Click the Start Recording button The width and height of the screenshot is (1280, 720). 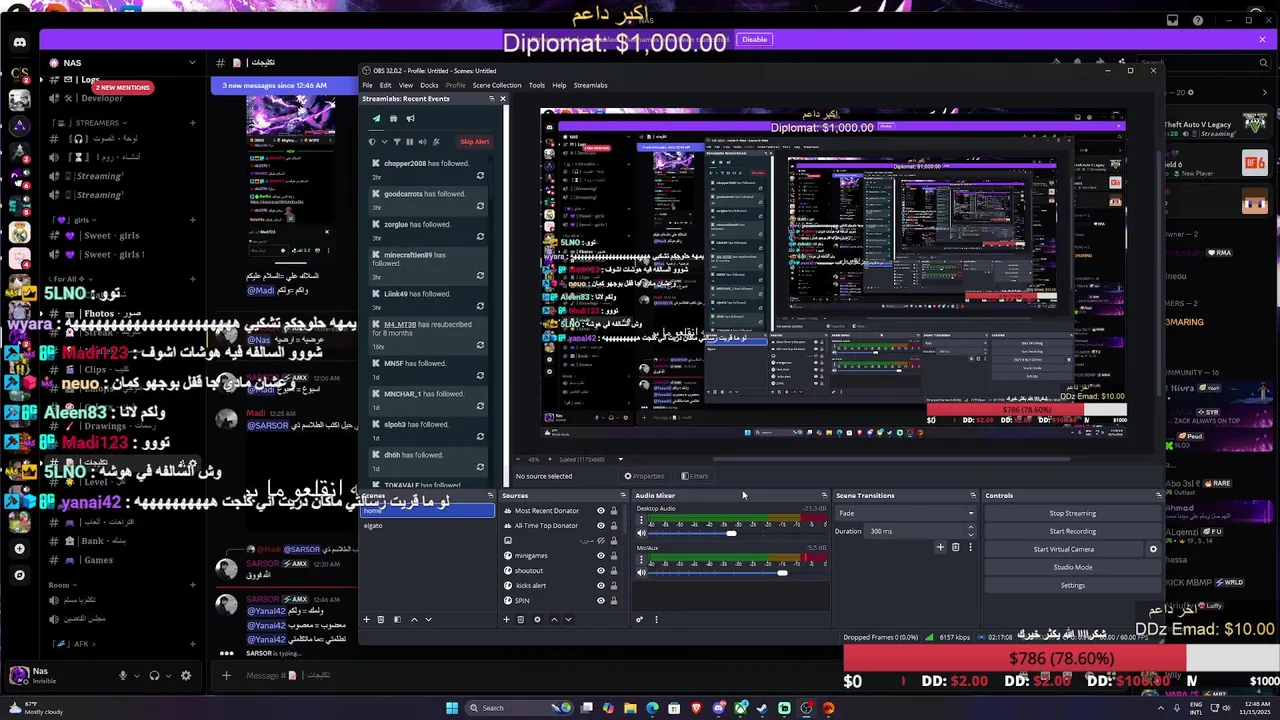point(1072,531)
